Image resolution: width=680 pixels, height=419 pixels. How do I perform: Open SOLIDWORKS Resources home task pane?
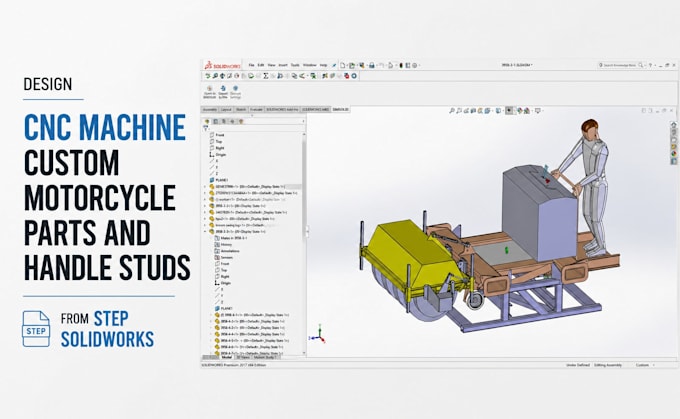pos(673,125)
